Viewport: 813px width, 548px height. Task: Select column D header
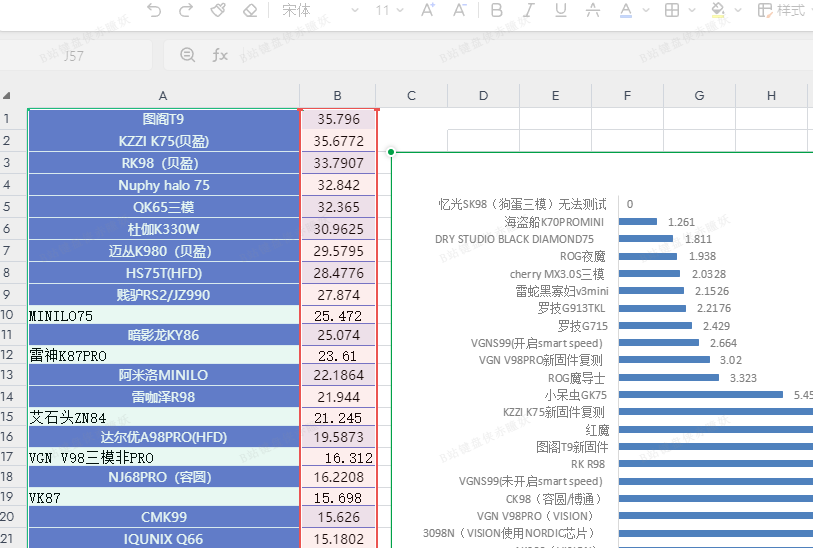483,95
